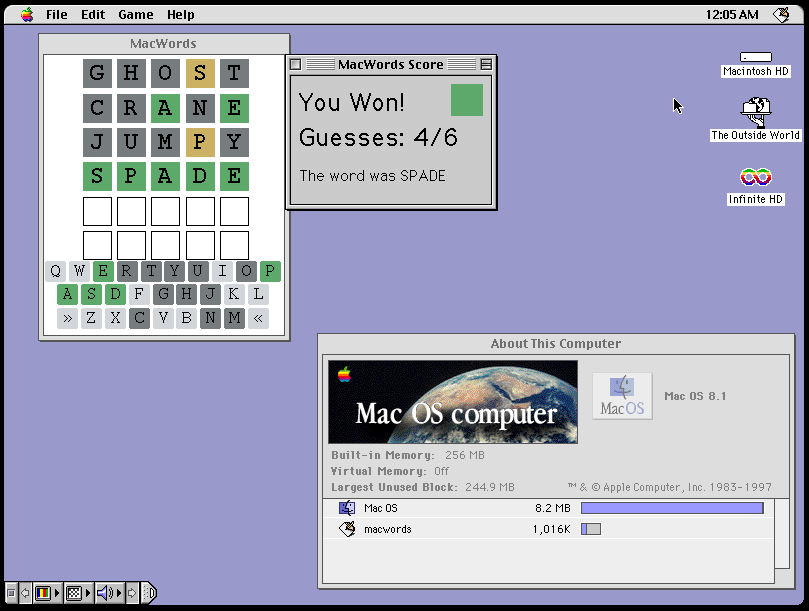Click the J key on MacWords keyboard
This screenshot has width=809, height=611.
tap(210, 294)
